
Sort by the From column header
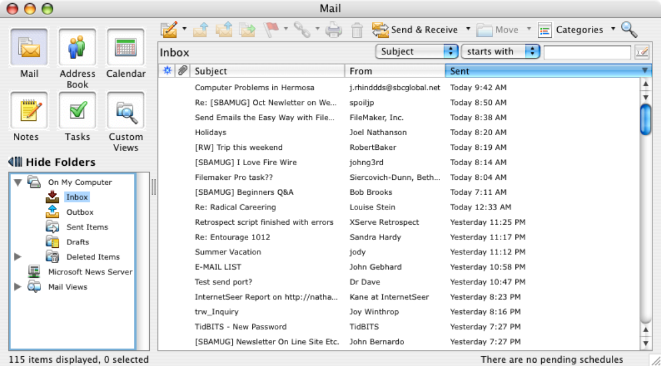[x=395, y=71]
